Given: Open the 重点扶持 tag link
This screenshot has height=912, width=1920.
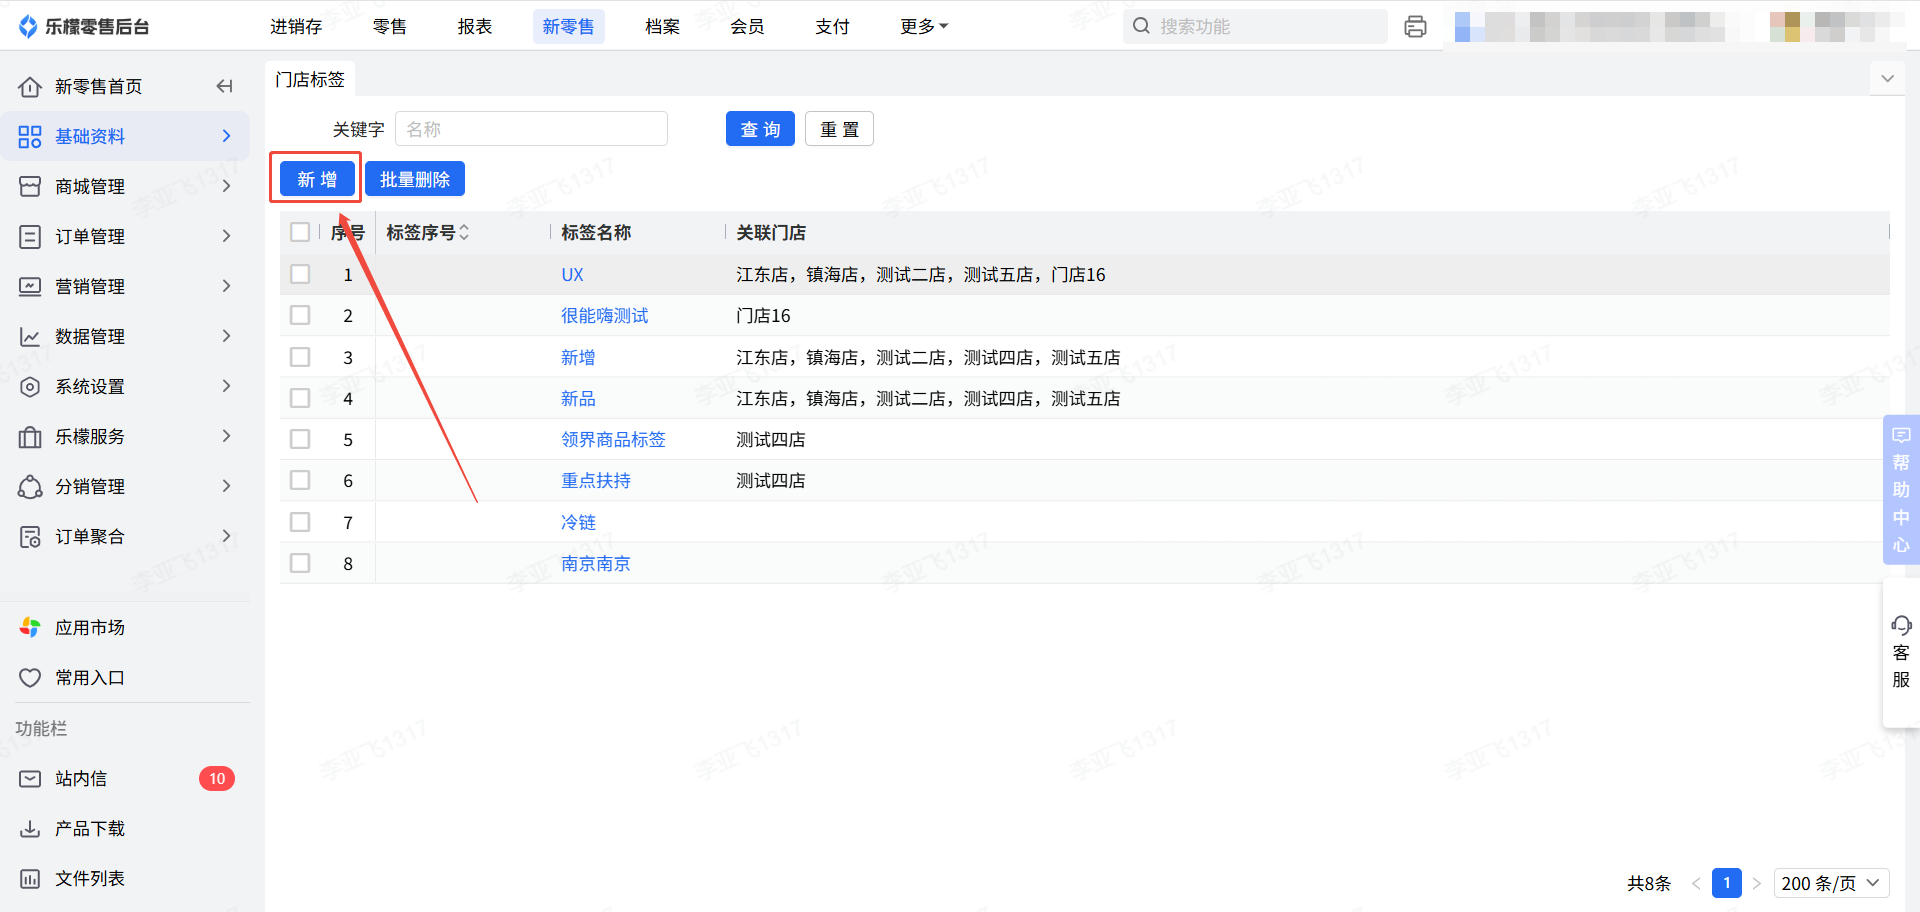Looking at the screenshot, I should click(596, 480).
